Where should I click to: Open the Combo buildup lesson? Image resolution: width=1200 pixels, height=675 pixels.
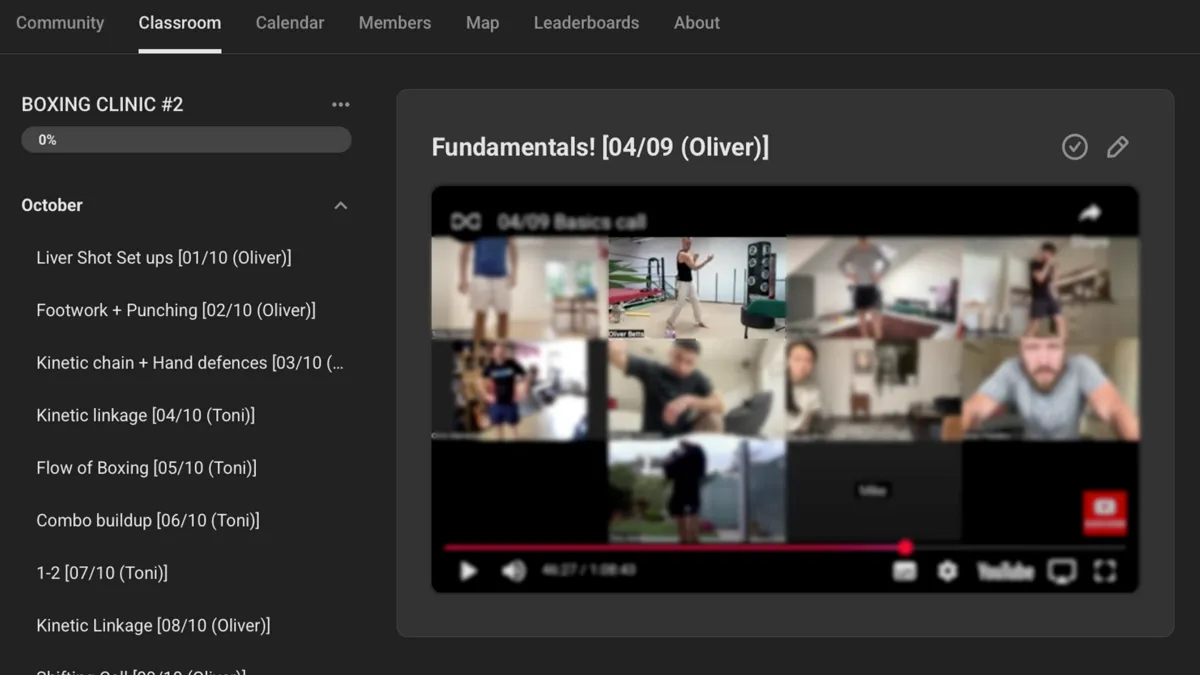(148, 521)
